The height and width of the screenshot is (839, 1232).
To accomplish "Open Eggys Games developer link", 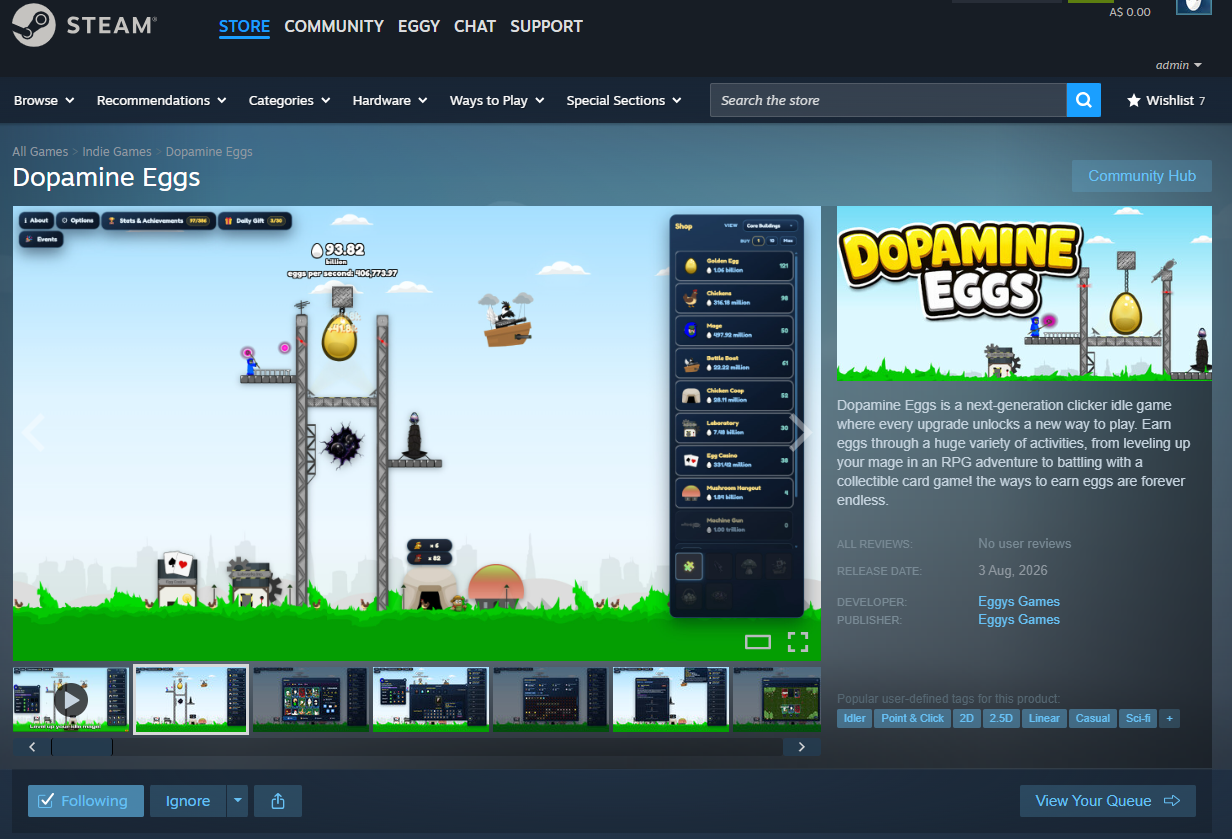I will pos(1019,601).
